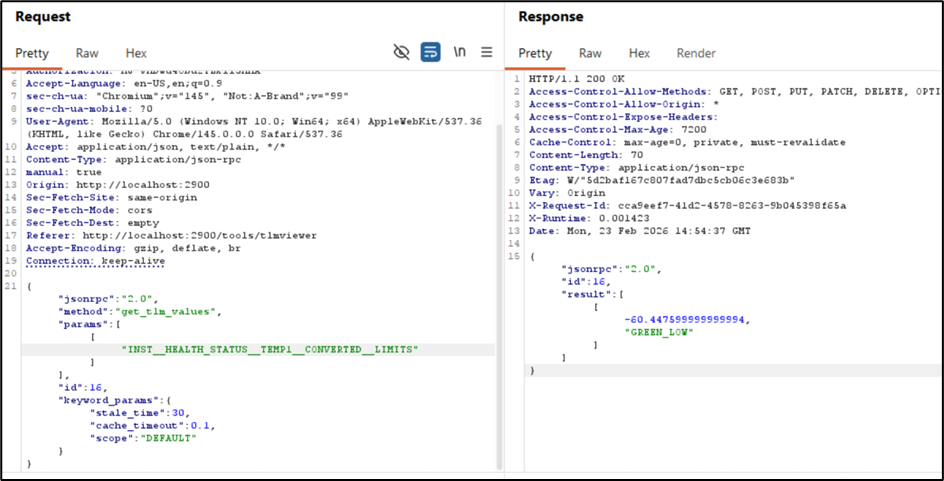This screenshot has width=944, height=481.
Task: Toggle the word wrap icon in Request
Action: pos(430,52)
